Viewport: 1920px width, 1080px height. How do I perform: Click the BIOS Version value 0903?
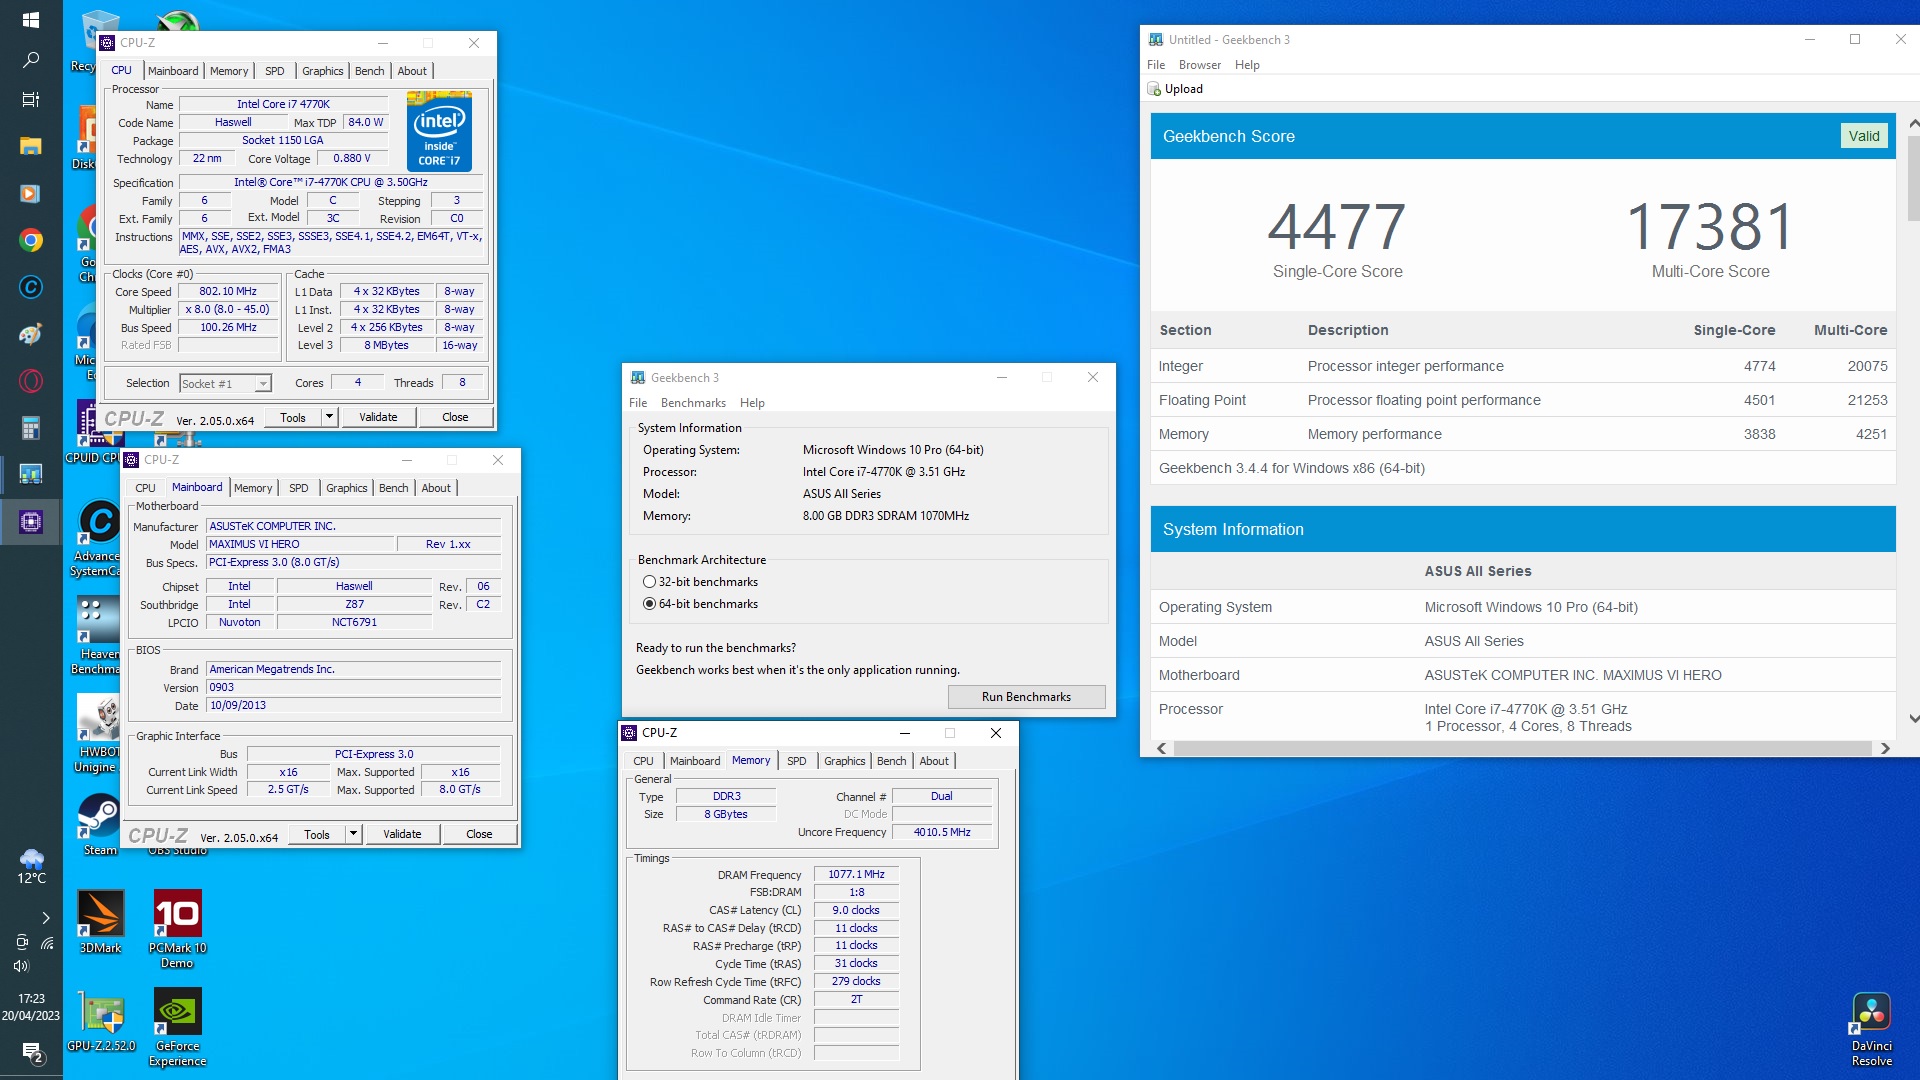(x=354, y=688)
